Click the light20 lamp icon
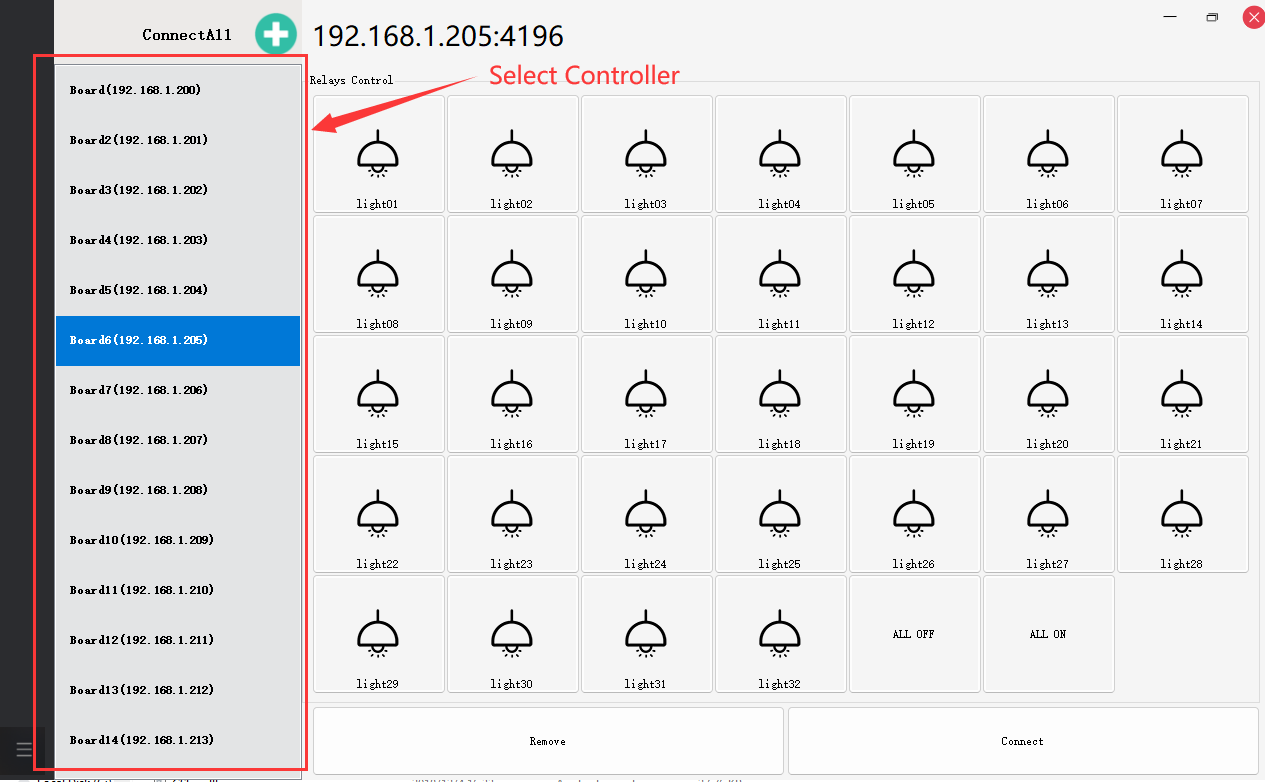Viewport: 1265px width, 782px height. tap(1048, 393)
